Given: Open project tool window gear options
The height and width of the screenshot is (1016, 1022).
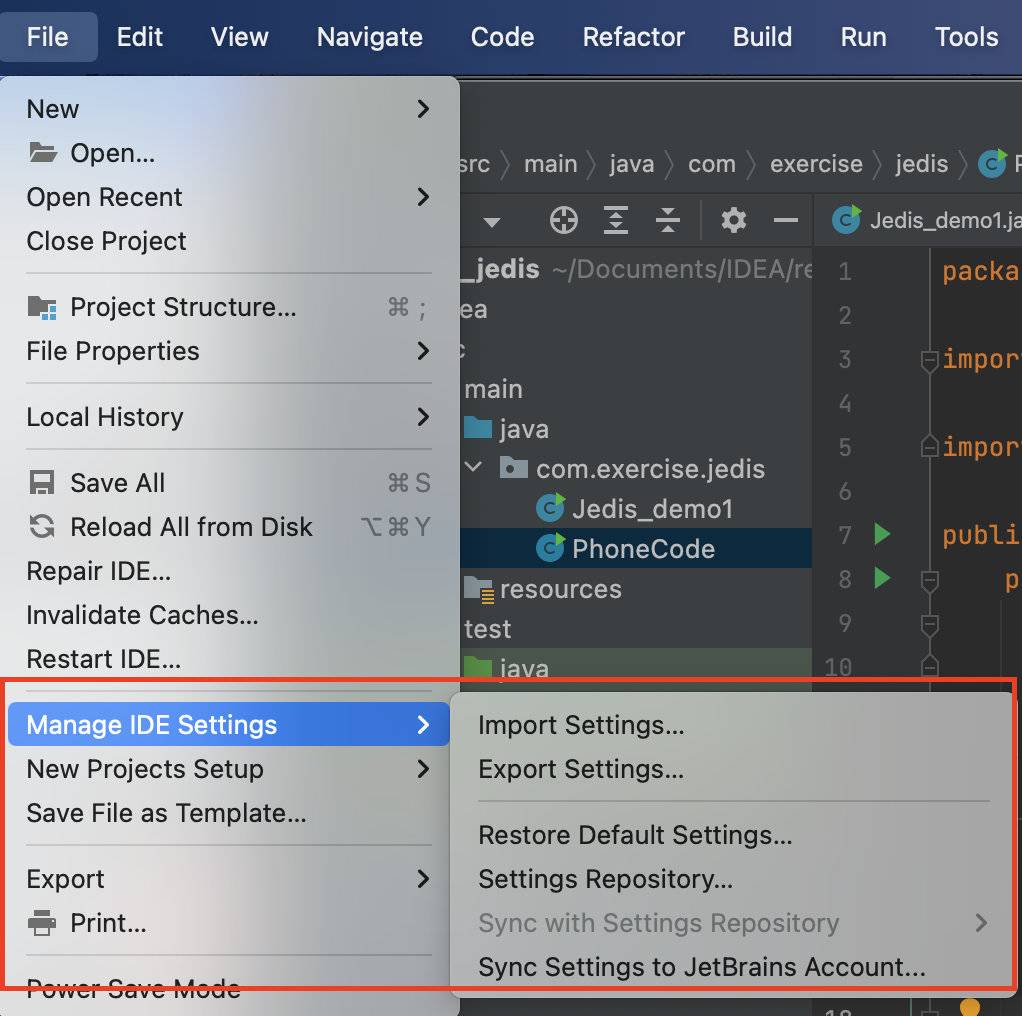Looking at the screenshot, I should coord(733,220).
